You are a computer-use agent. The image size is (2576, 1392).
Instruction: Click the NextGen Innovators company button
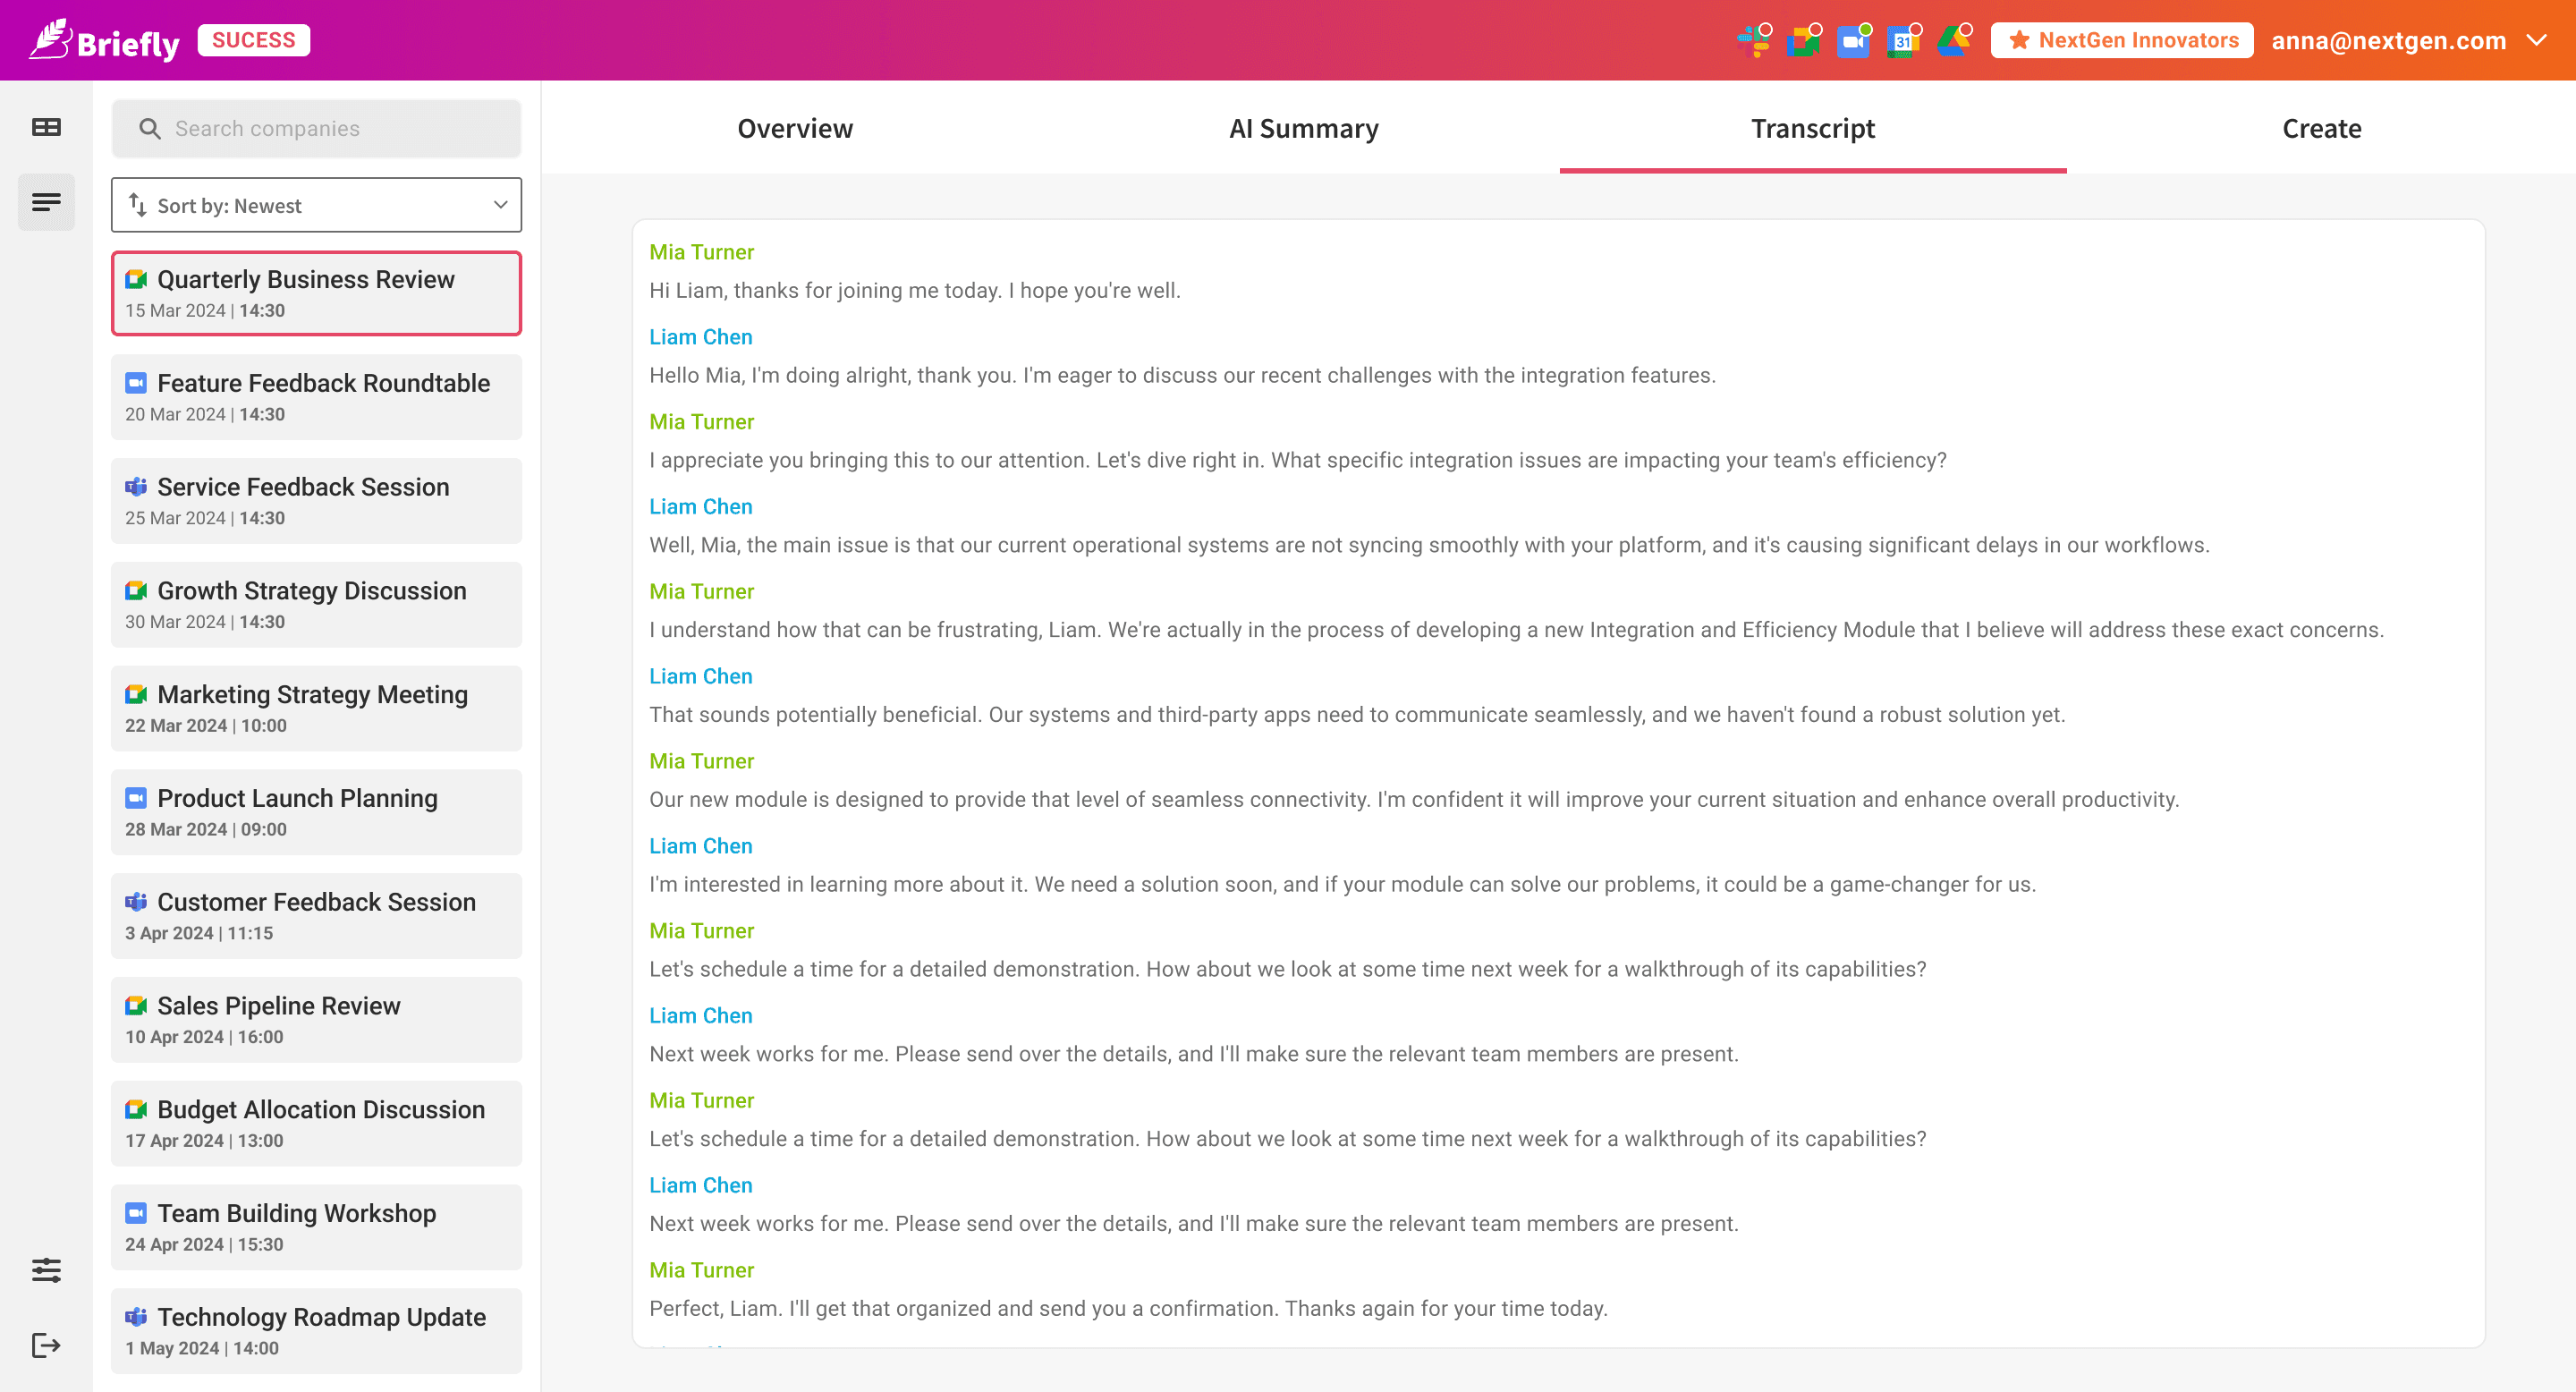2122,40
